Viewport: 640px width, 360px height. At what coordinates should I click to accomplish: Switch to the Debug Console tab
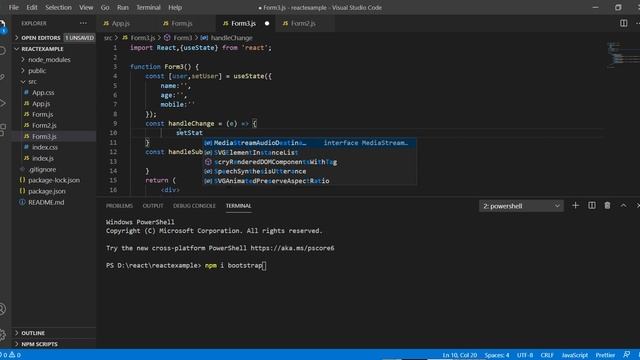pyautogui.click(x=194, y=206)
